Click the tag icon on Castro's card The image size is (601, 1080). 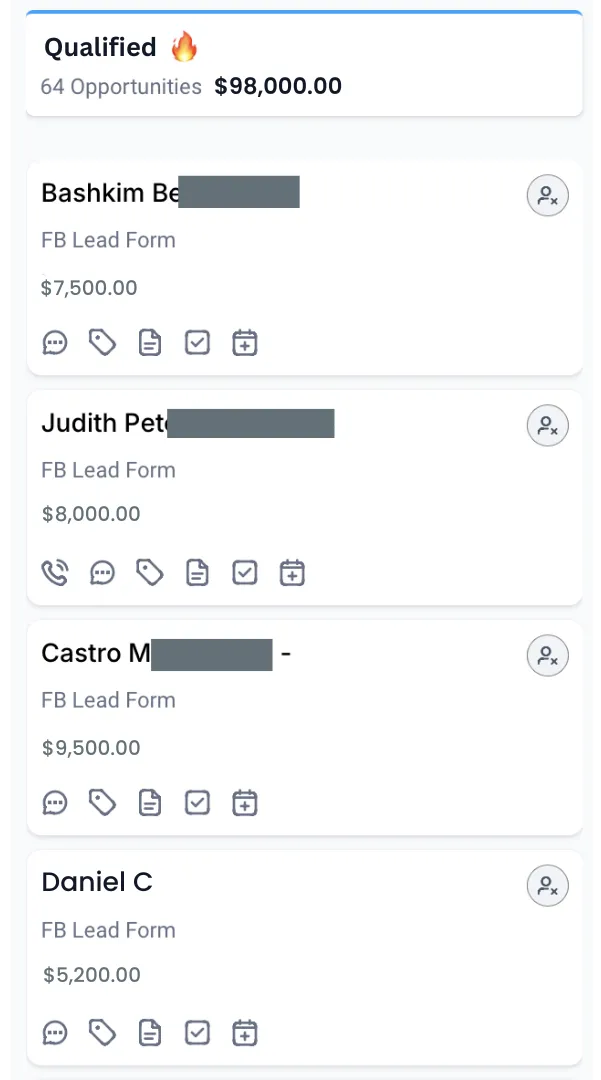click(102, 802)
